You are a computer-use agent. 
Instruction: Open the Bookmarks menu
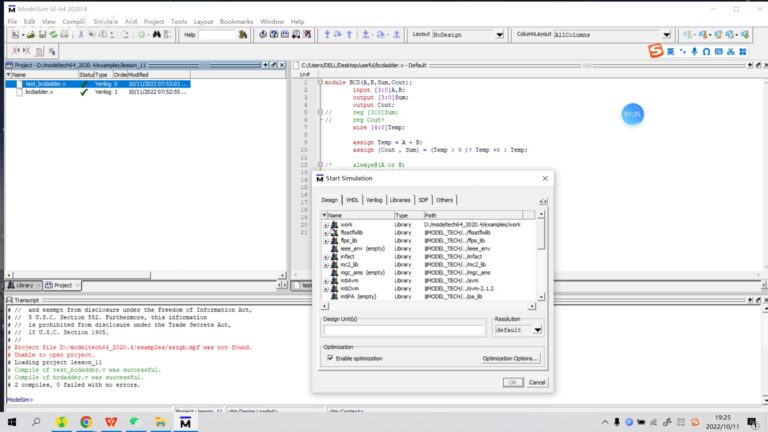point(237,22)
